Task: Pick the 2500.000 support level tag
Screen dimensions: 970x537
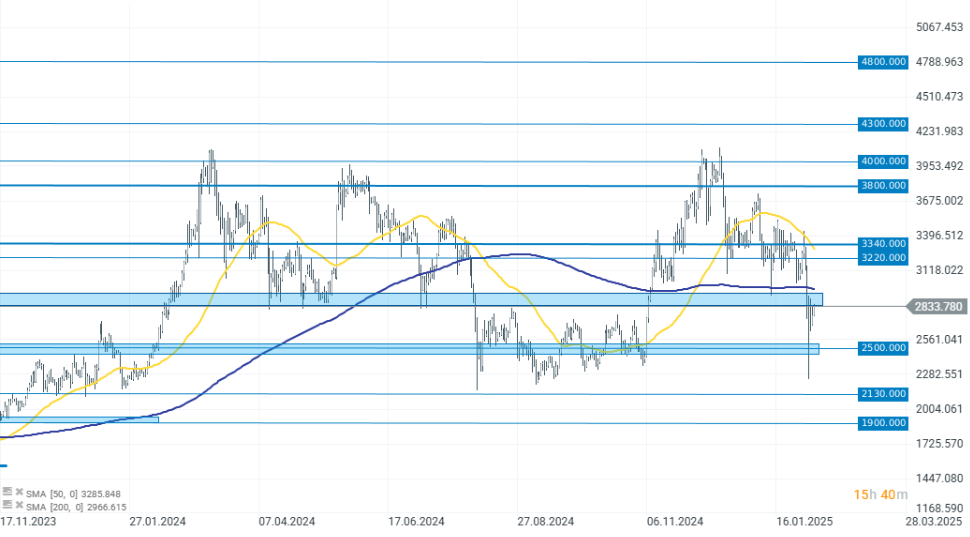Action: click(x=883, y=348)
